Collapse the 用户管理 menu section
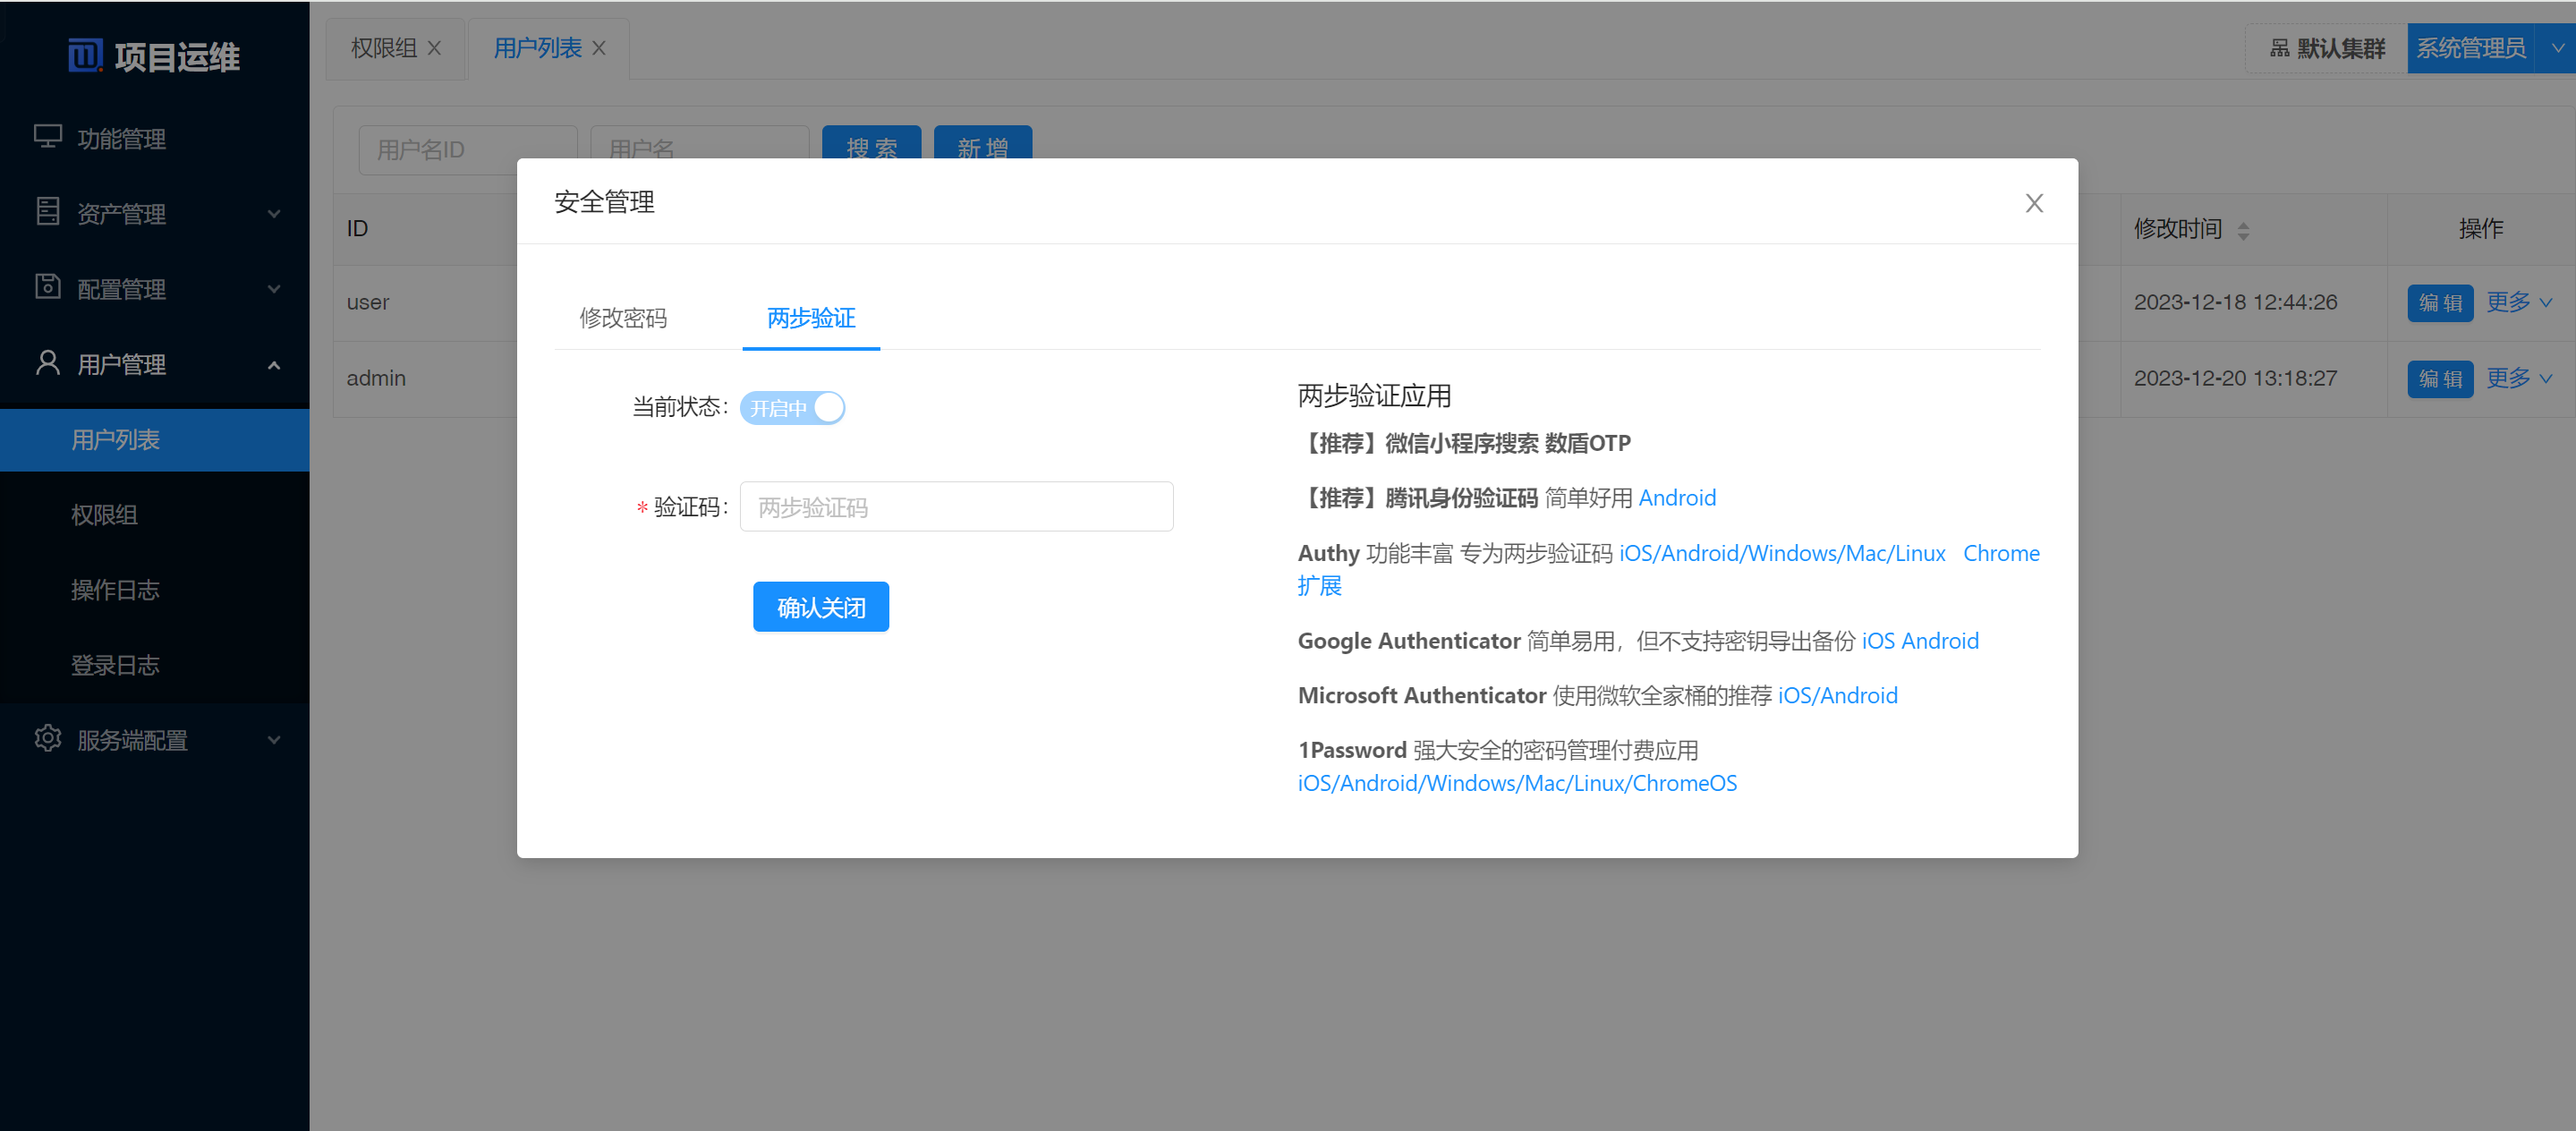Screen dimensions: 2576x1131 coord(275,364)
